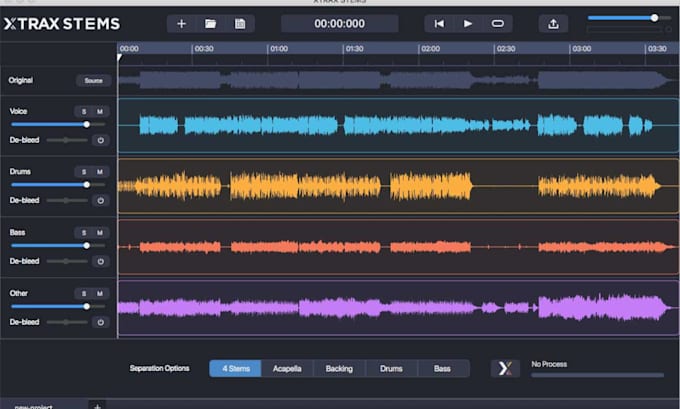680x409 pixels.
Task: Click the master volume slider handle
Action: pos(654,18)
